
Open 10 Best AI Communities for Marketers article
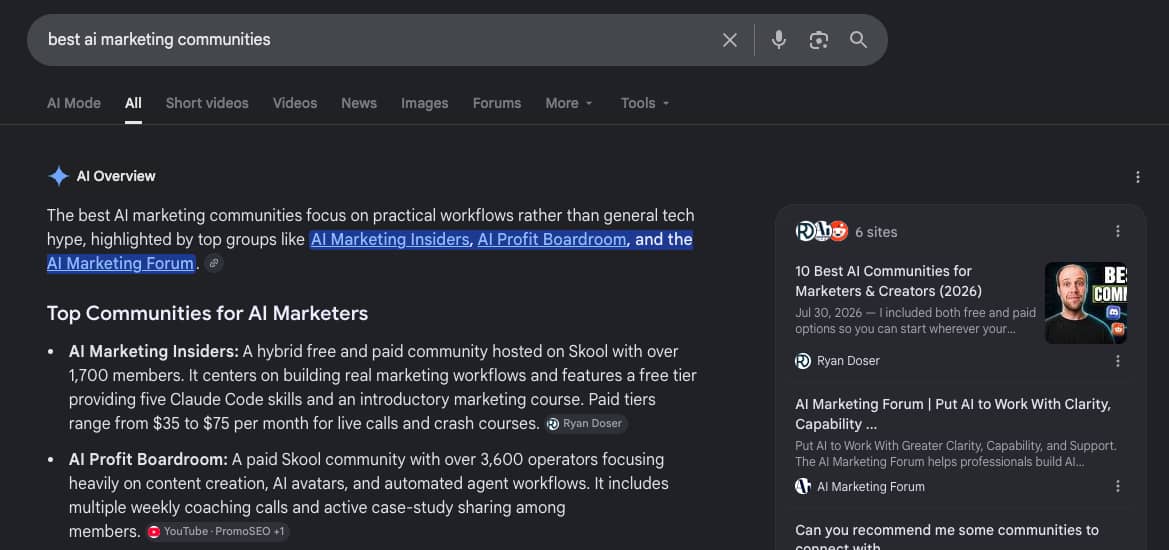tap(889, 281)
